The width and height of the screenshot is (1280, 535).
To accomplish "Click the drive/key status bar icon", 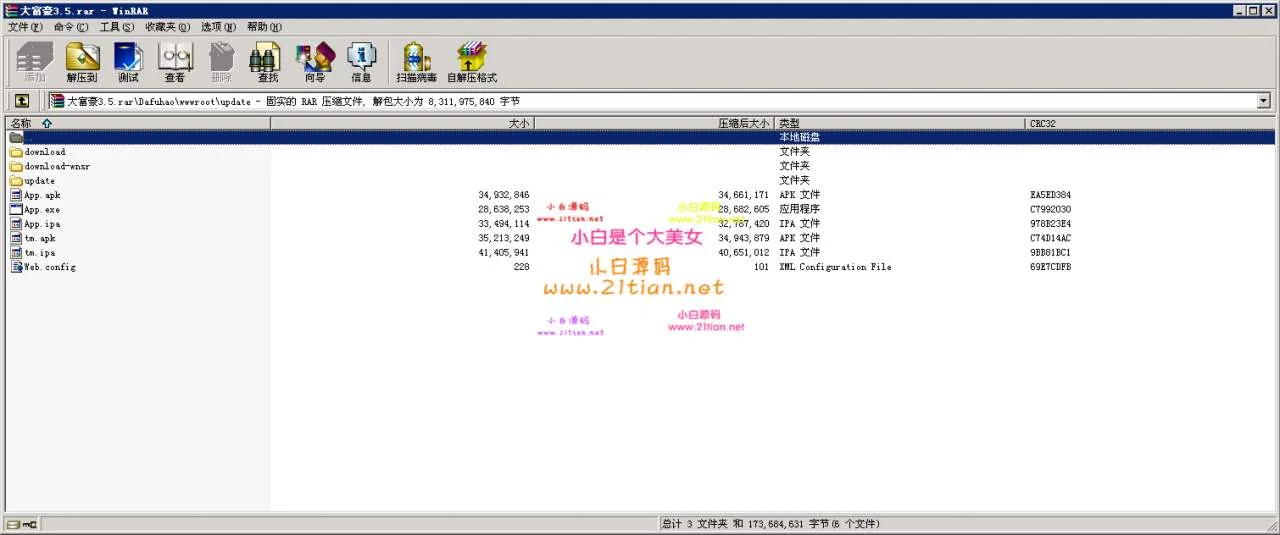I will [21, 524].
